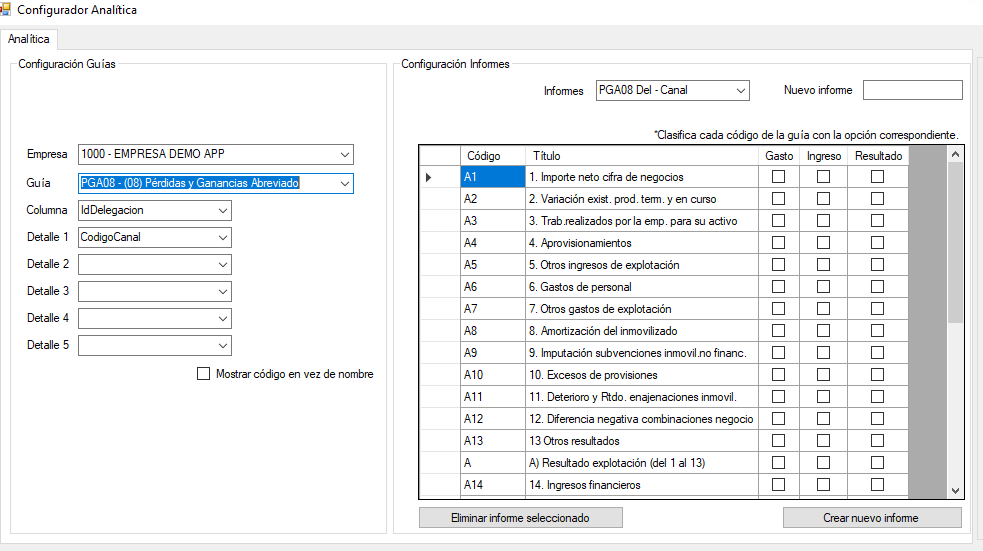983x551 pixels.
Task: Click the Resultado column header
Action: click(878, 155)
